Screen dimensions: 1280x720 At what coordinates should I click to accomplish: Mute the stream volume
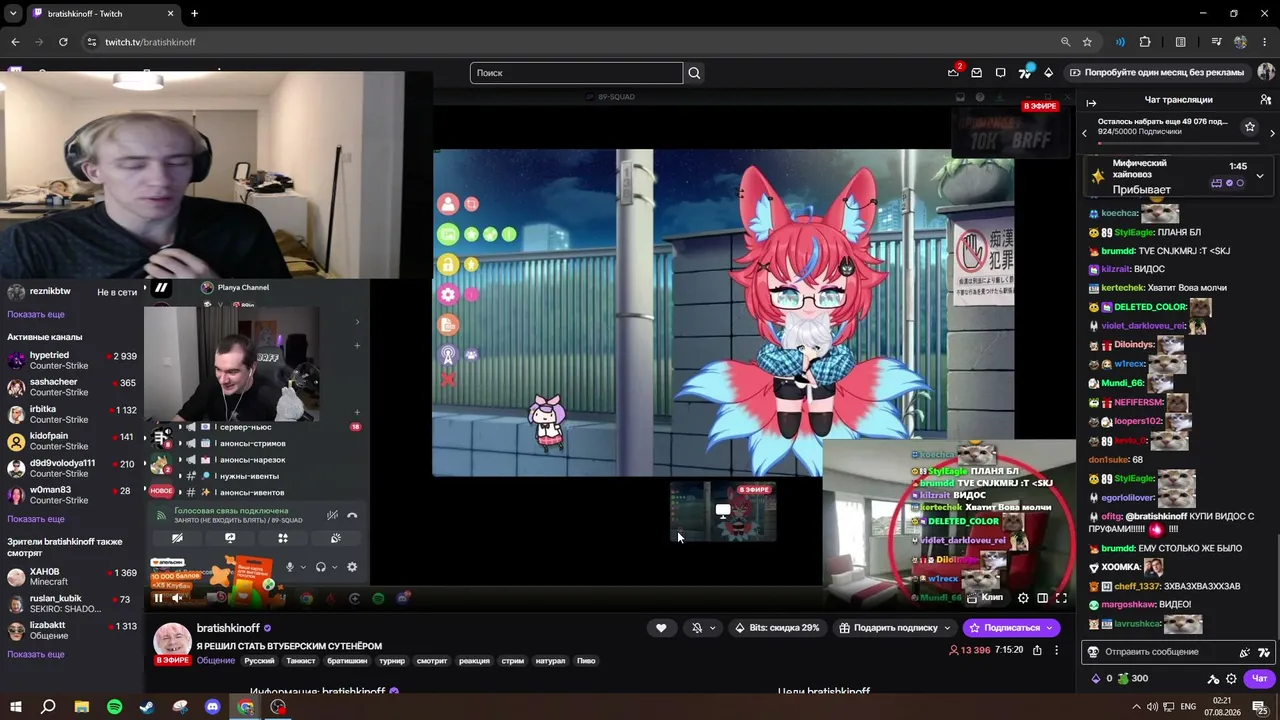[x=178, y=598]
